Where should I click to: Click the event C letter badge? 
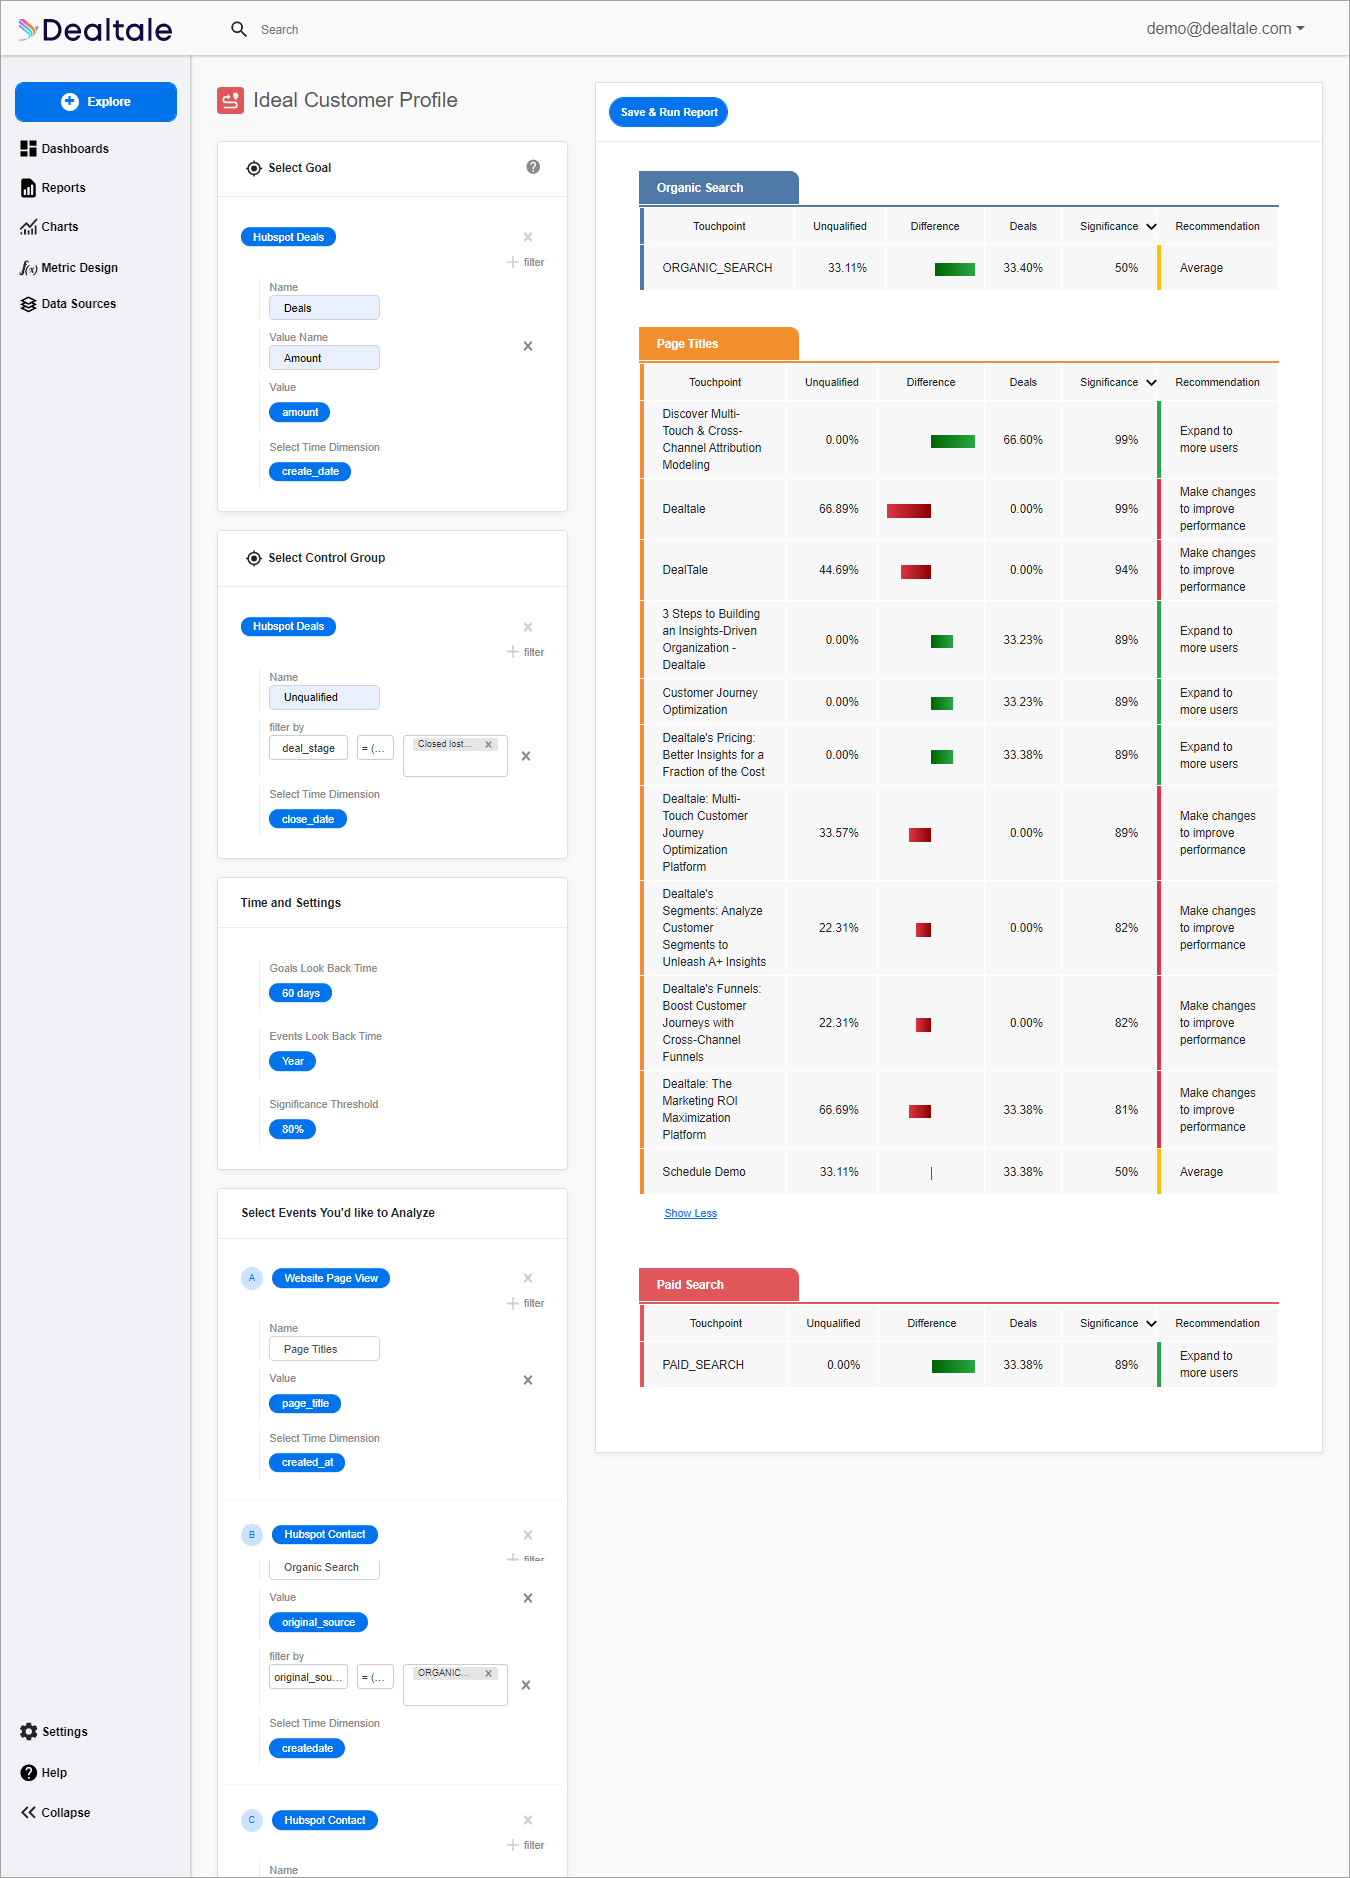(252, 1820)
